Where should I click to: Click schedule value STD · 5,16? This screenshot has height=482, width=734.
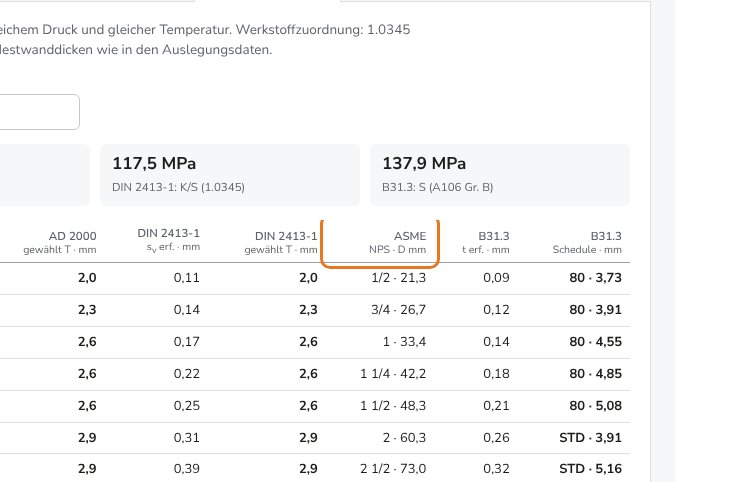pyautogui.click(x=590, y=469)
